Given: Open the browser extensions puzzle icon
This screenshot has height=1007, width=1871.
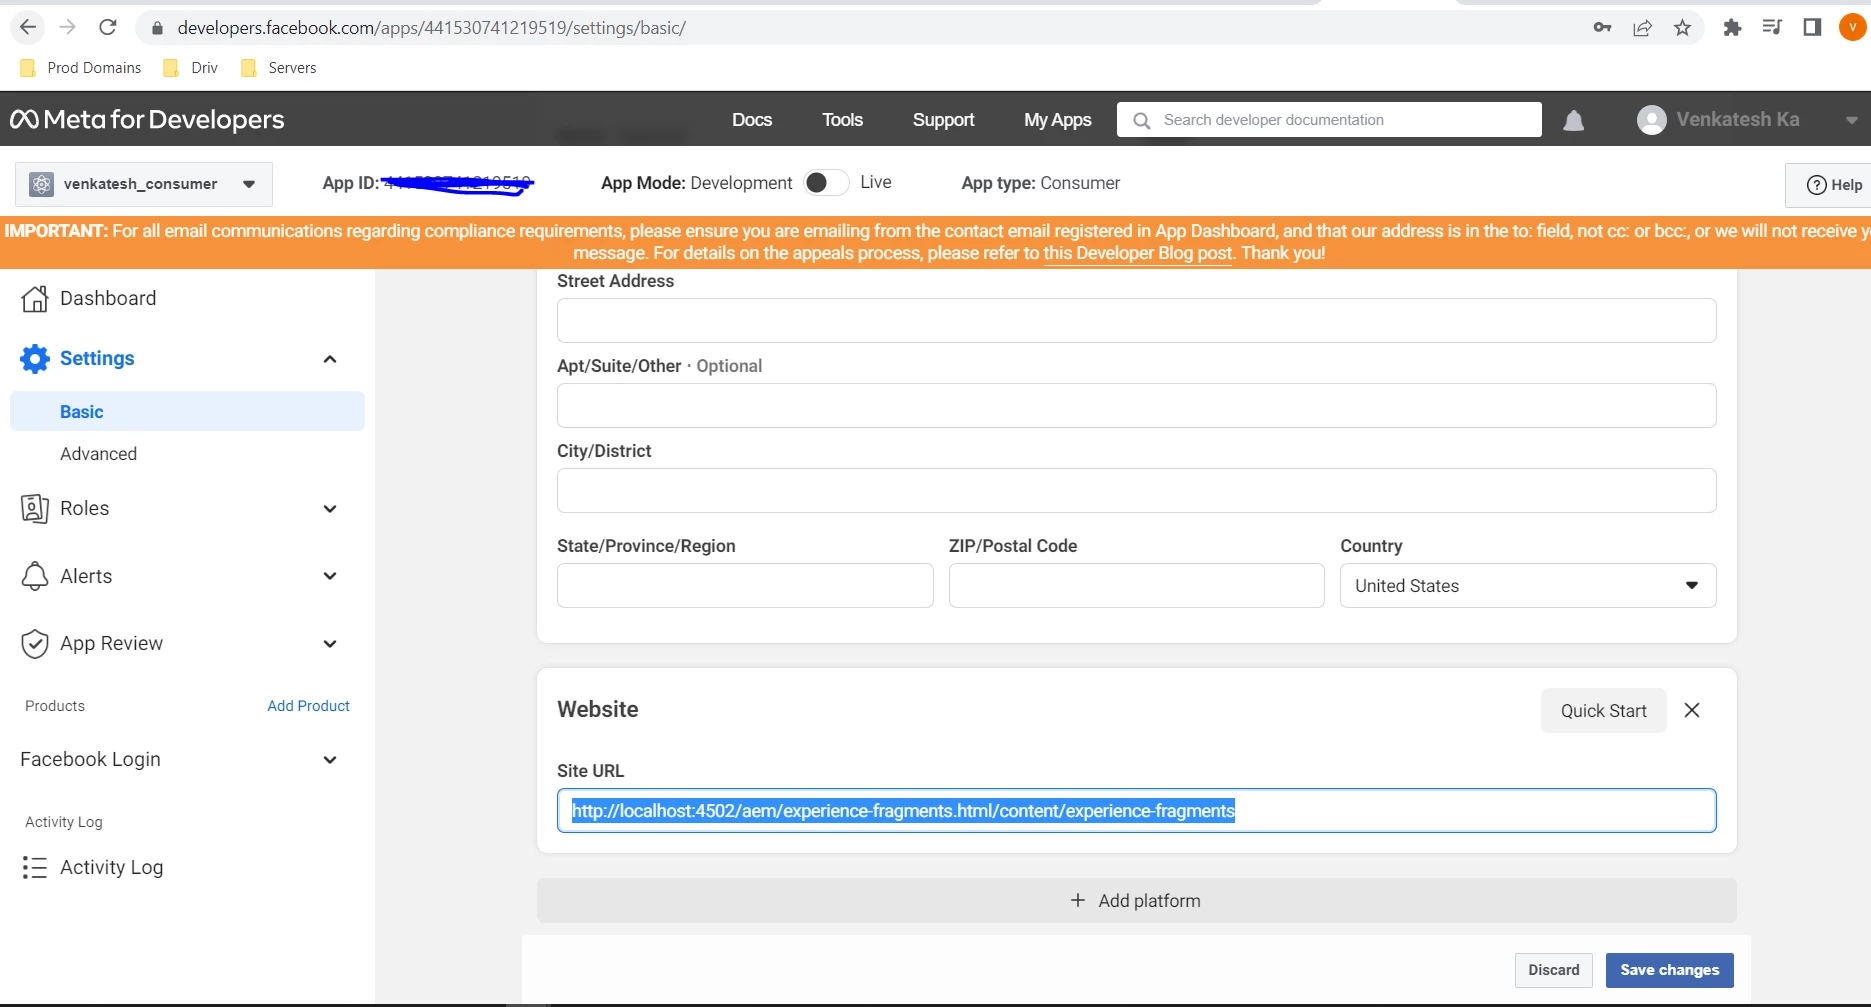Looking at the screenshot, I should pos(1732,27).
